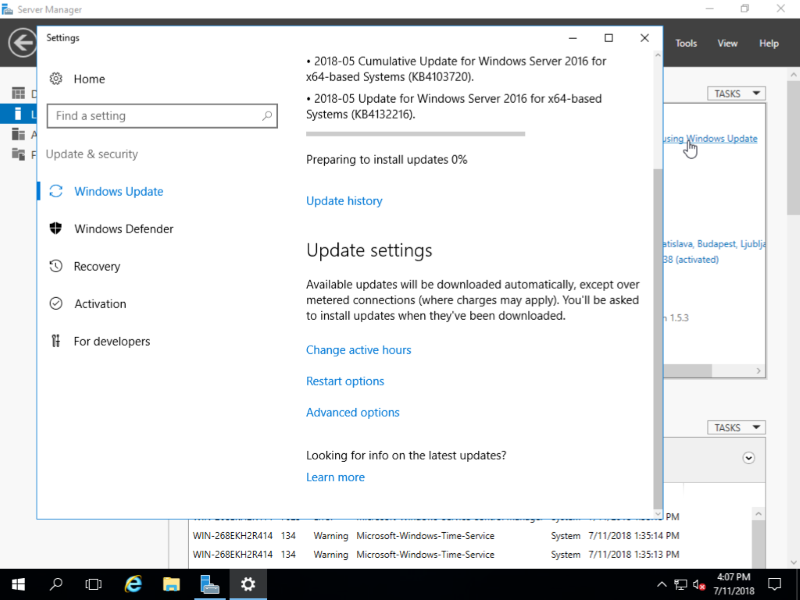Open Windows Start menu
The height and width of the screenshot is (600, 800).
point(18,584)
